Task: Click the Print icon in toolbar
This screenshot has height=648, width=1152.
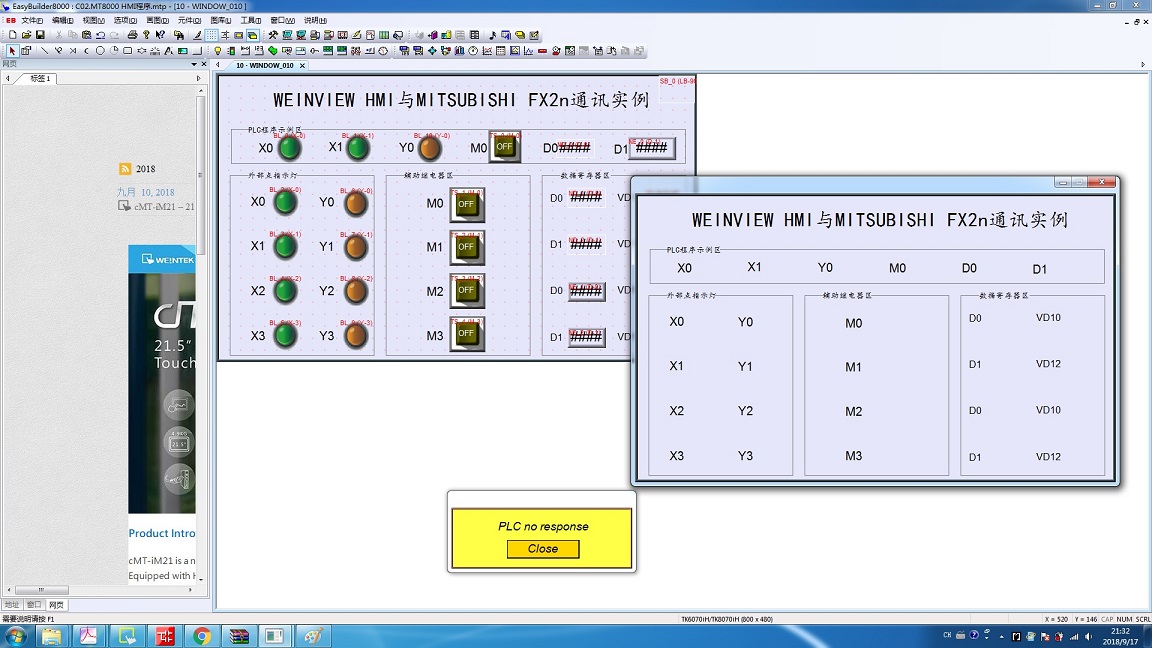Action: tap(131, 35)
